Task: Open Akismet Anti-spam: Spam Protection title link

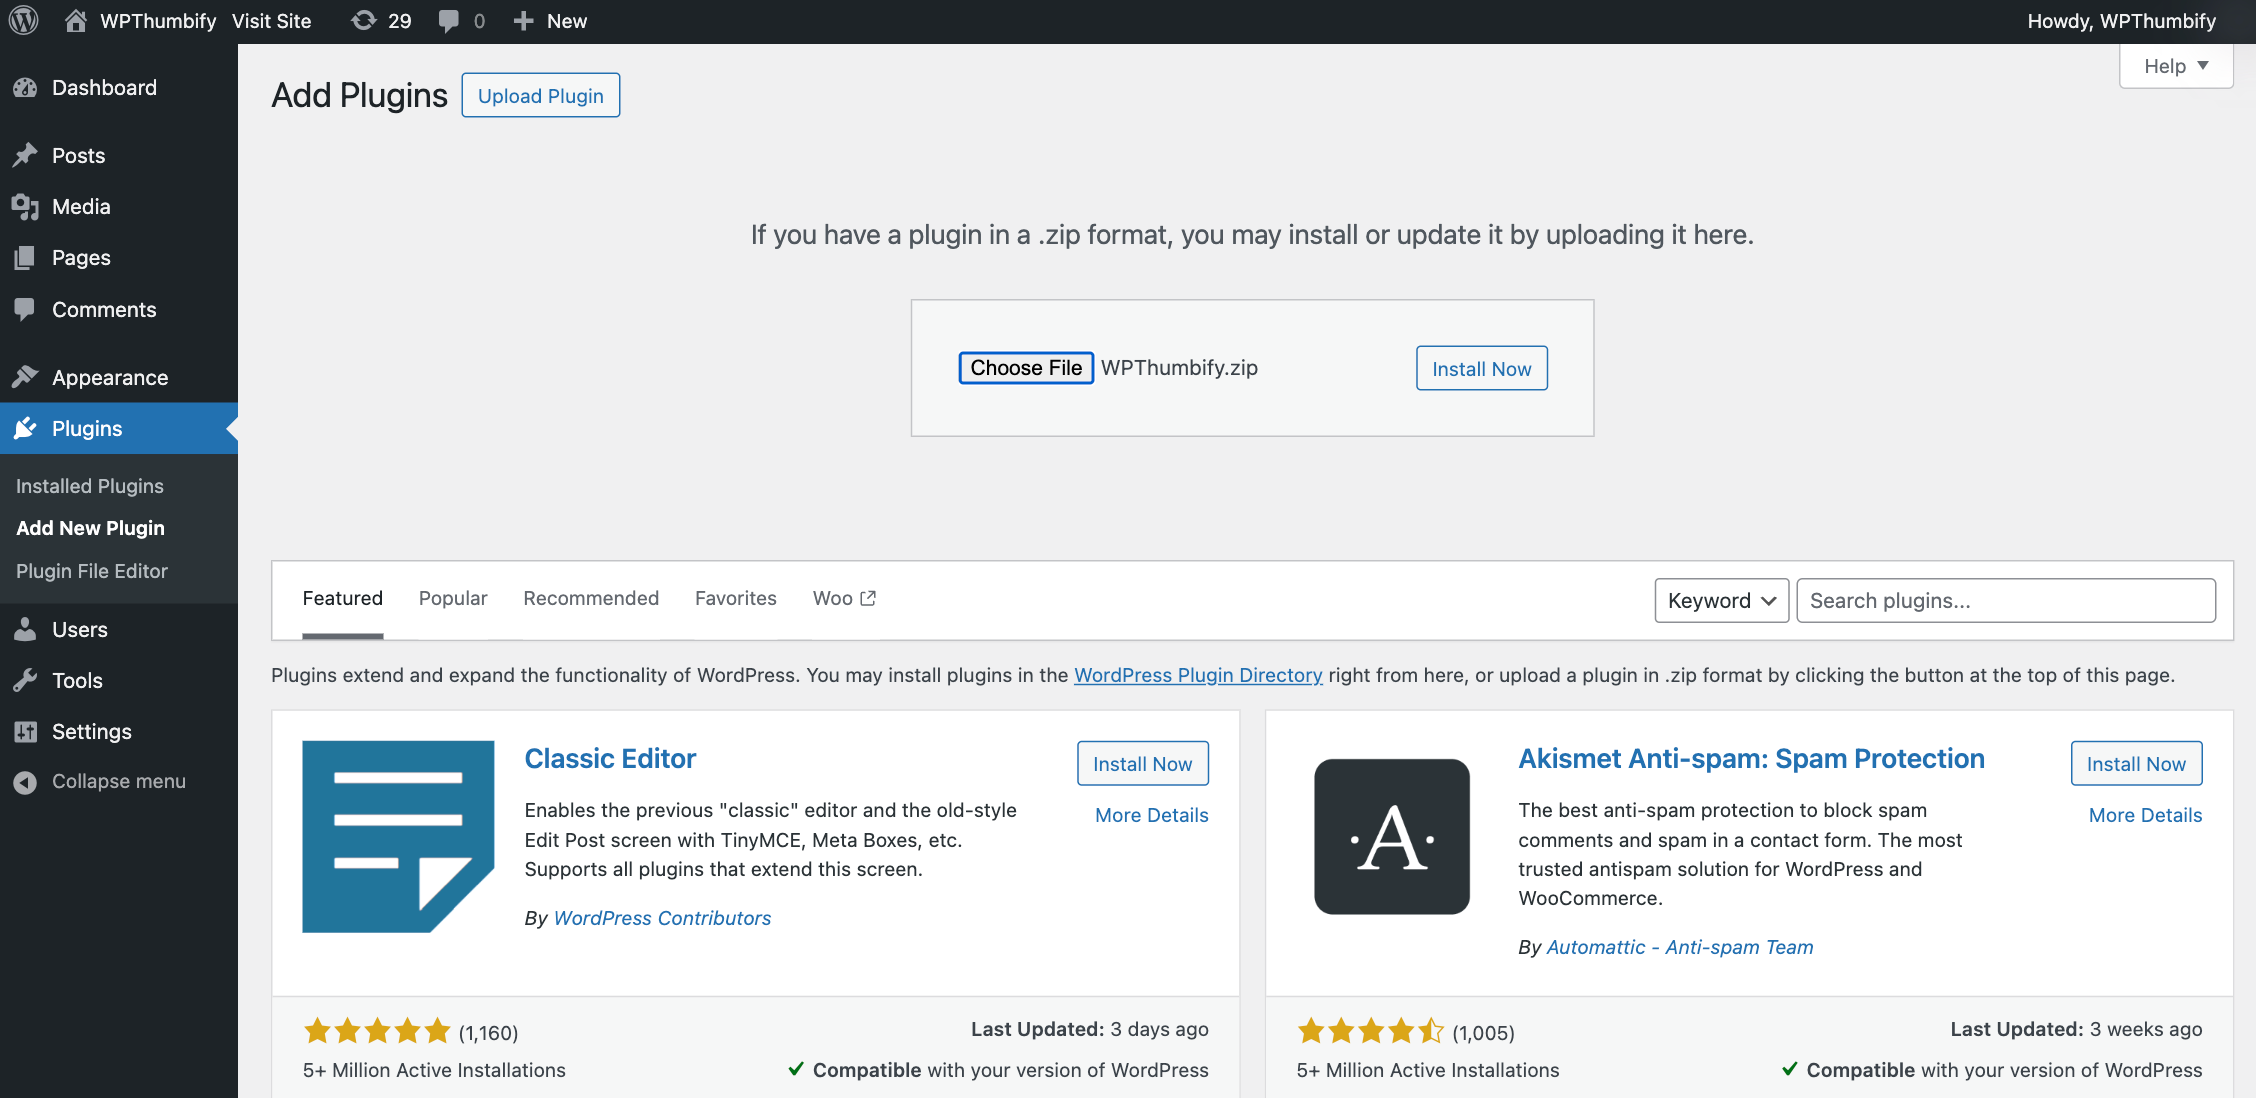Action: [x=1751, y=758]
